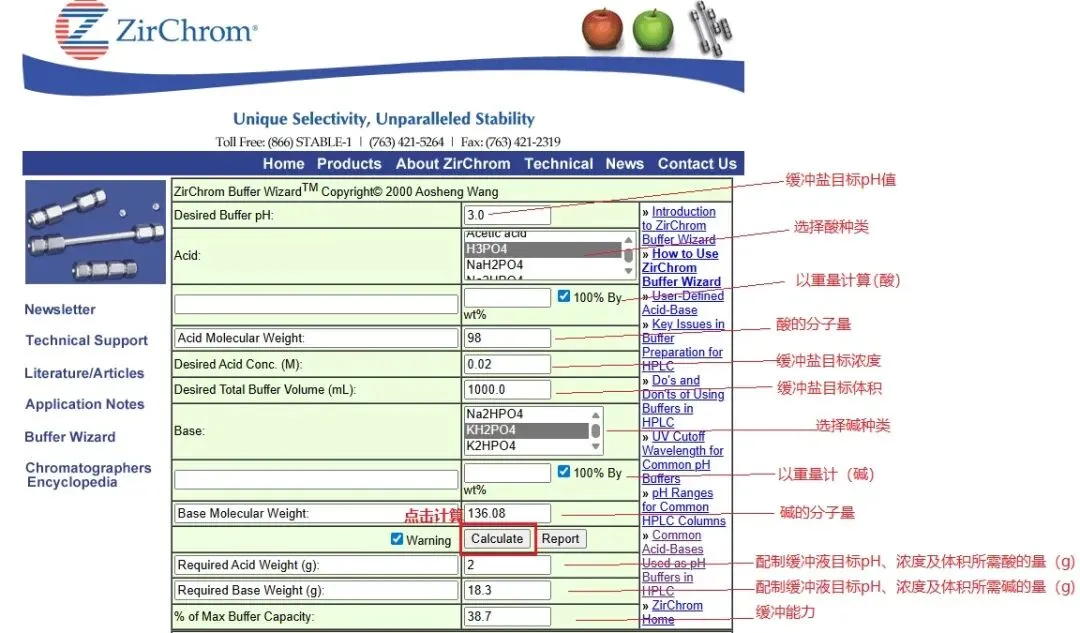This screenshot has height=633, width=1080.
Task: Click the user-defined base name field
Action: (x=316, y=479)
